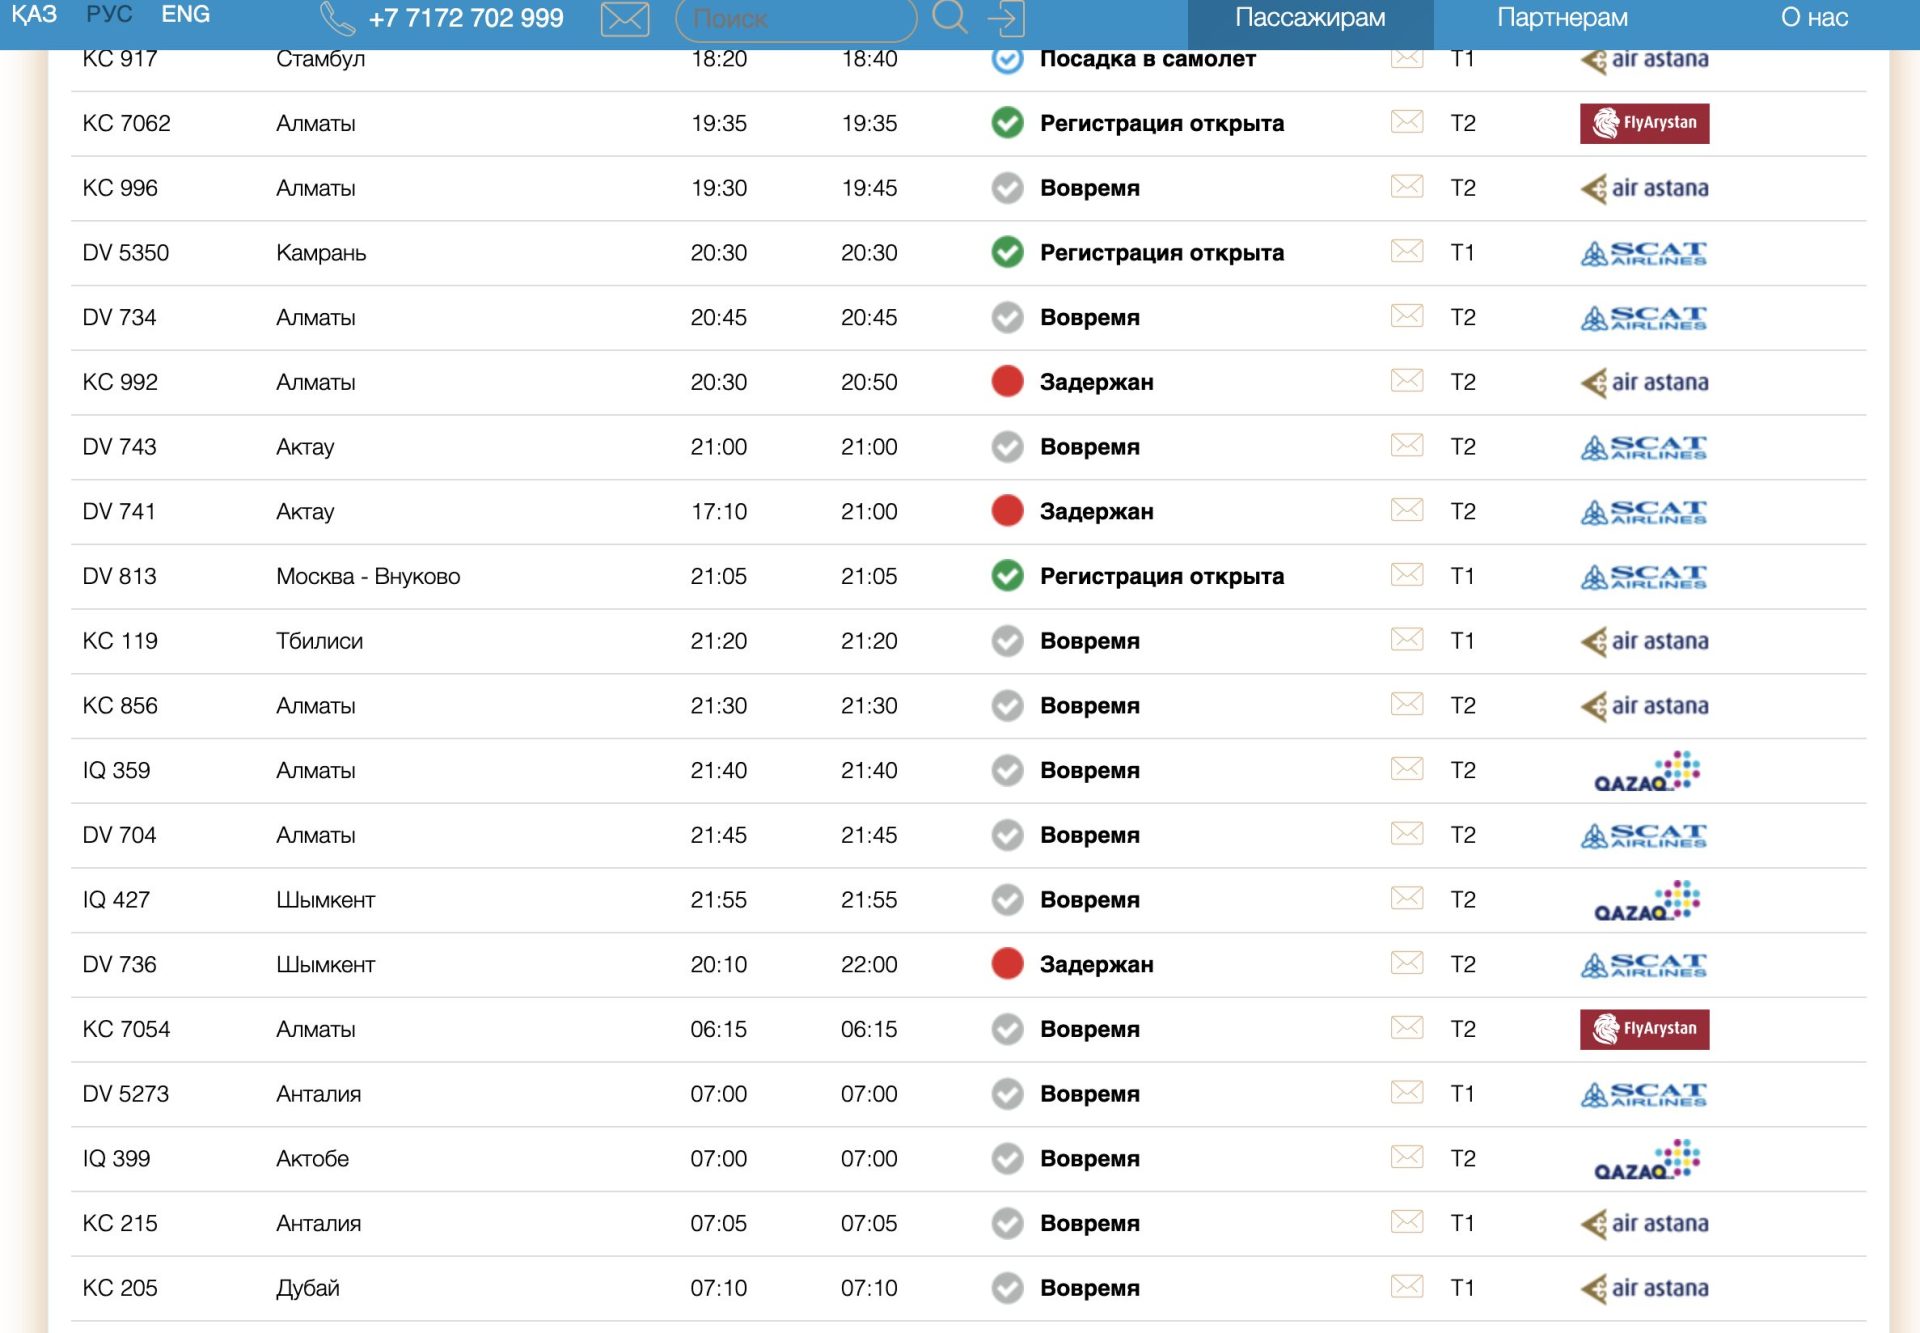Click Регистрация открыта status of KC 7062
Viewport: 1920px width, 1333px height.
click(1162, 123)
